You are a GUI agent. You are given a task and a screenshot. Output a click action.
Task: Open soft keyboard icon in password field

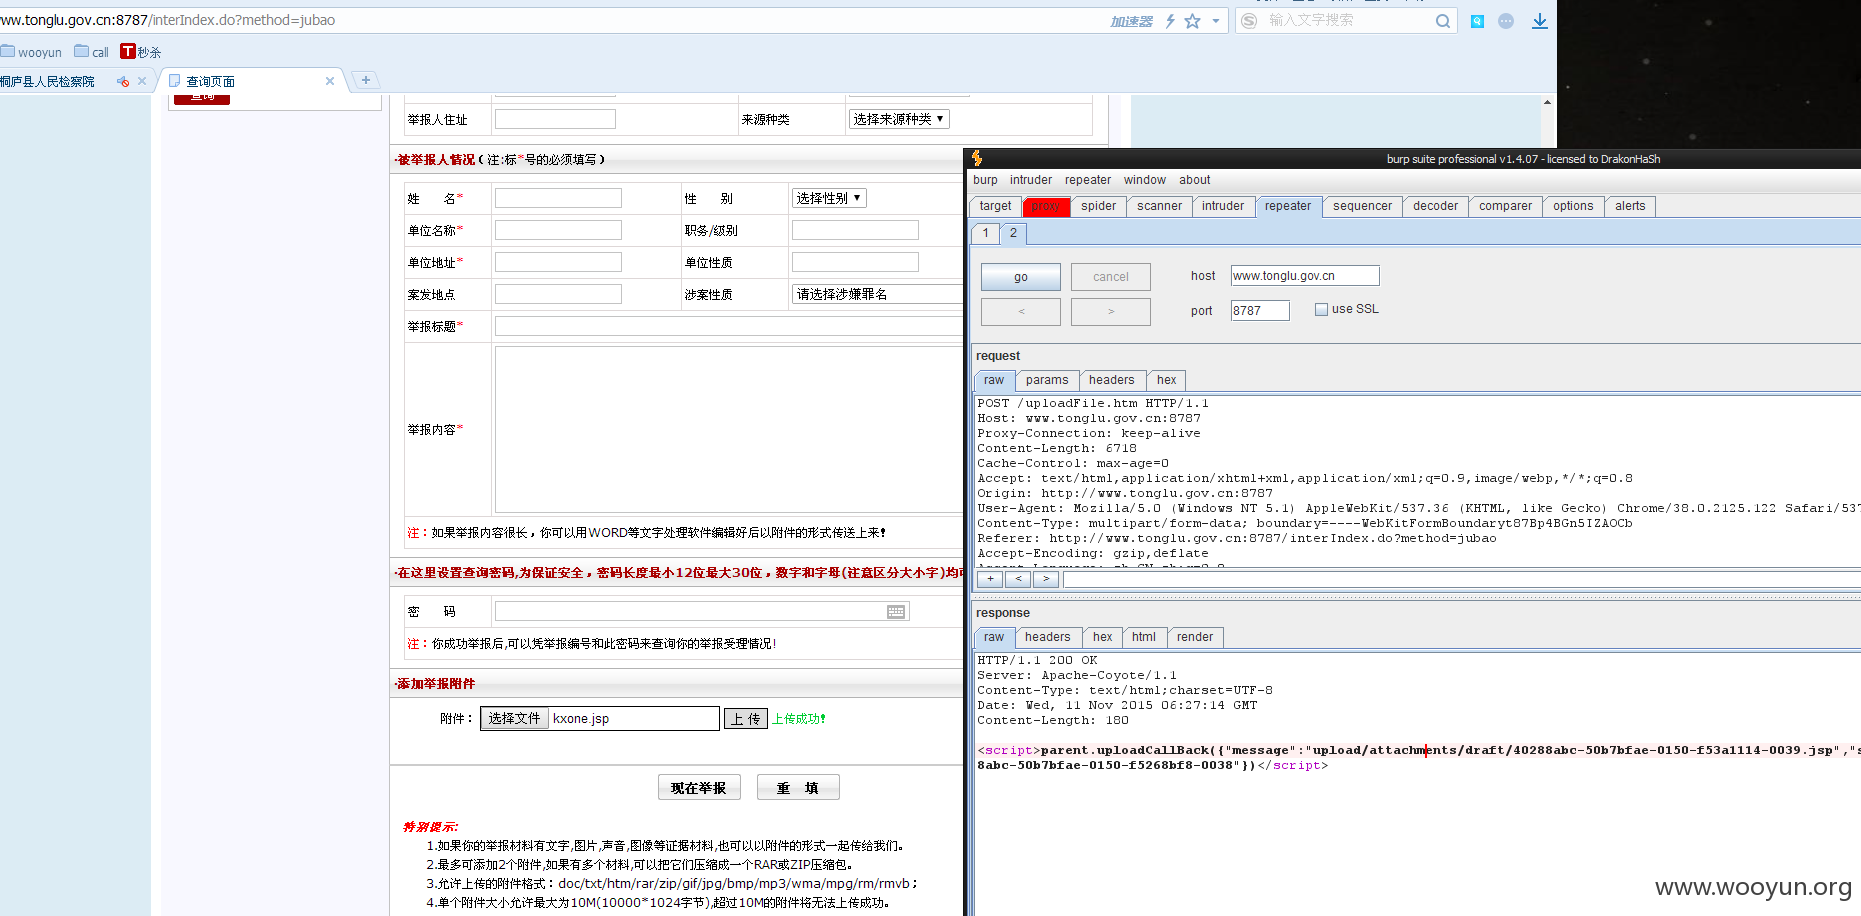click(x=896, y=612)
